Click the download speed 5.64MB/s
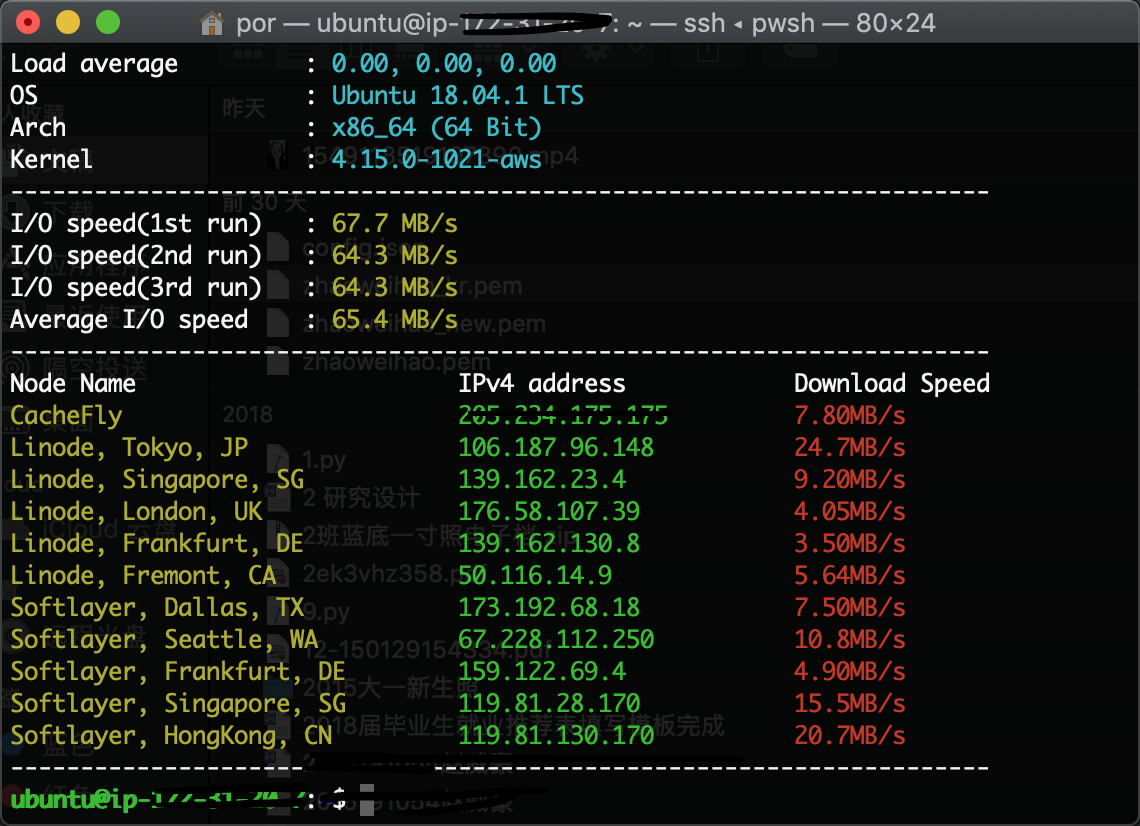The width and height of the screenshot is (1140, 826). pos(850,576)
